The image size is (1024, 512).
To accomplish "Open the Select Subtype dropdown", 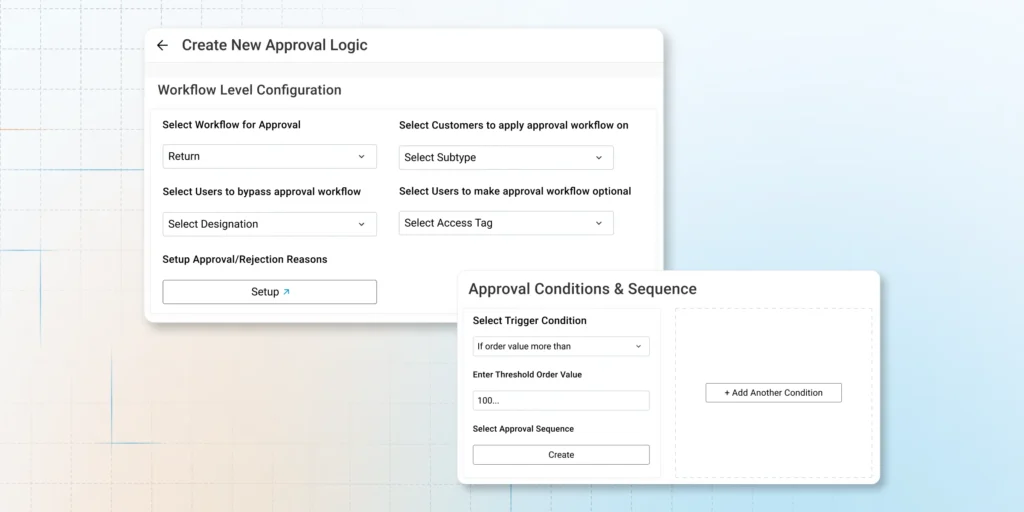I will [506, 157].
